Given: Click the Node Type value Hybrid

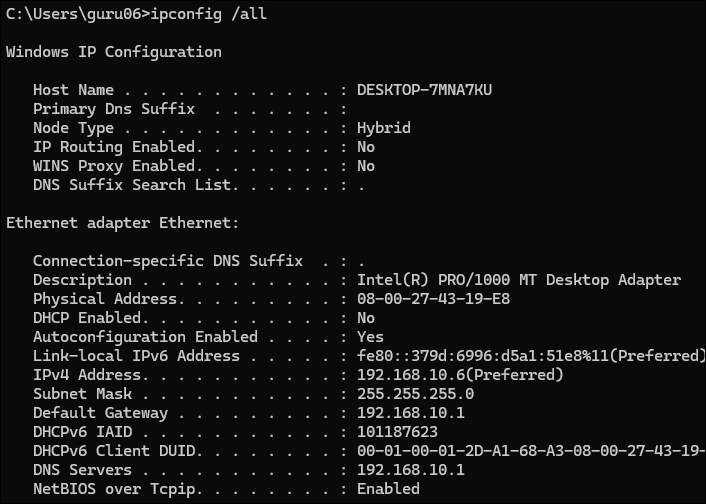Looking at the screenshot, I should (384, 128).
